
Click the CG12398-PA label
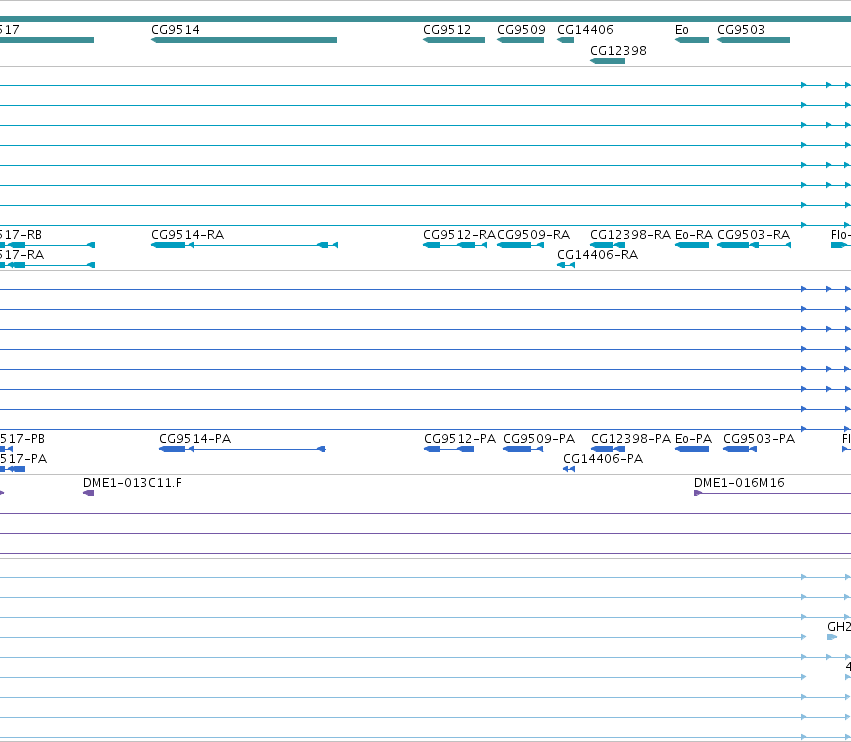[x=631, y=439]
